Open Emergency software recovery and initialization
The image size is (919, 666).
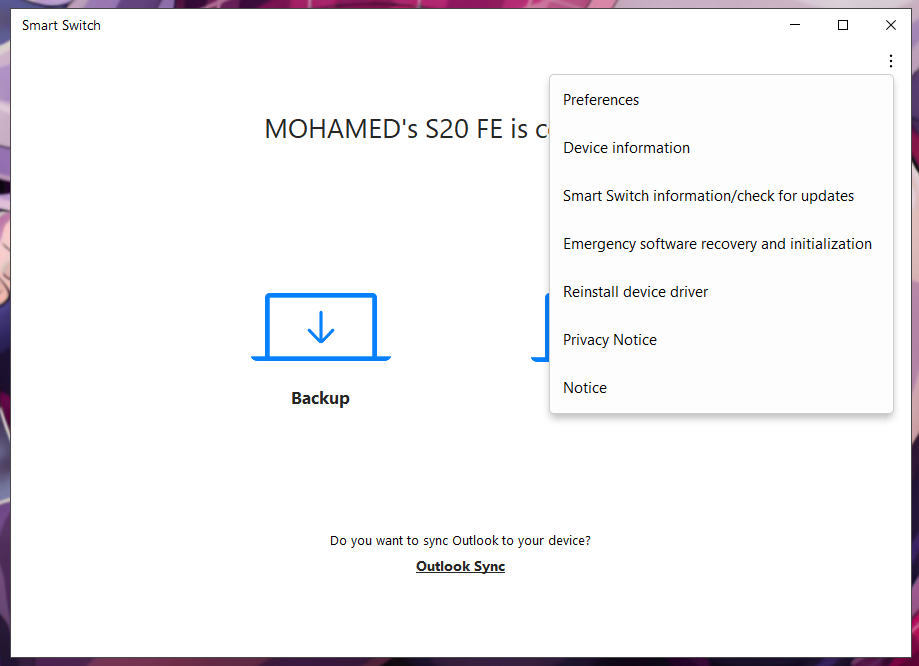721,244
